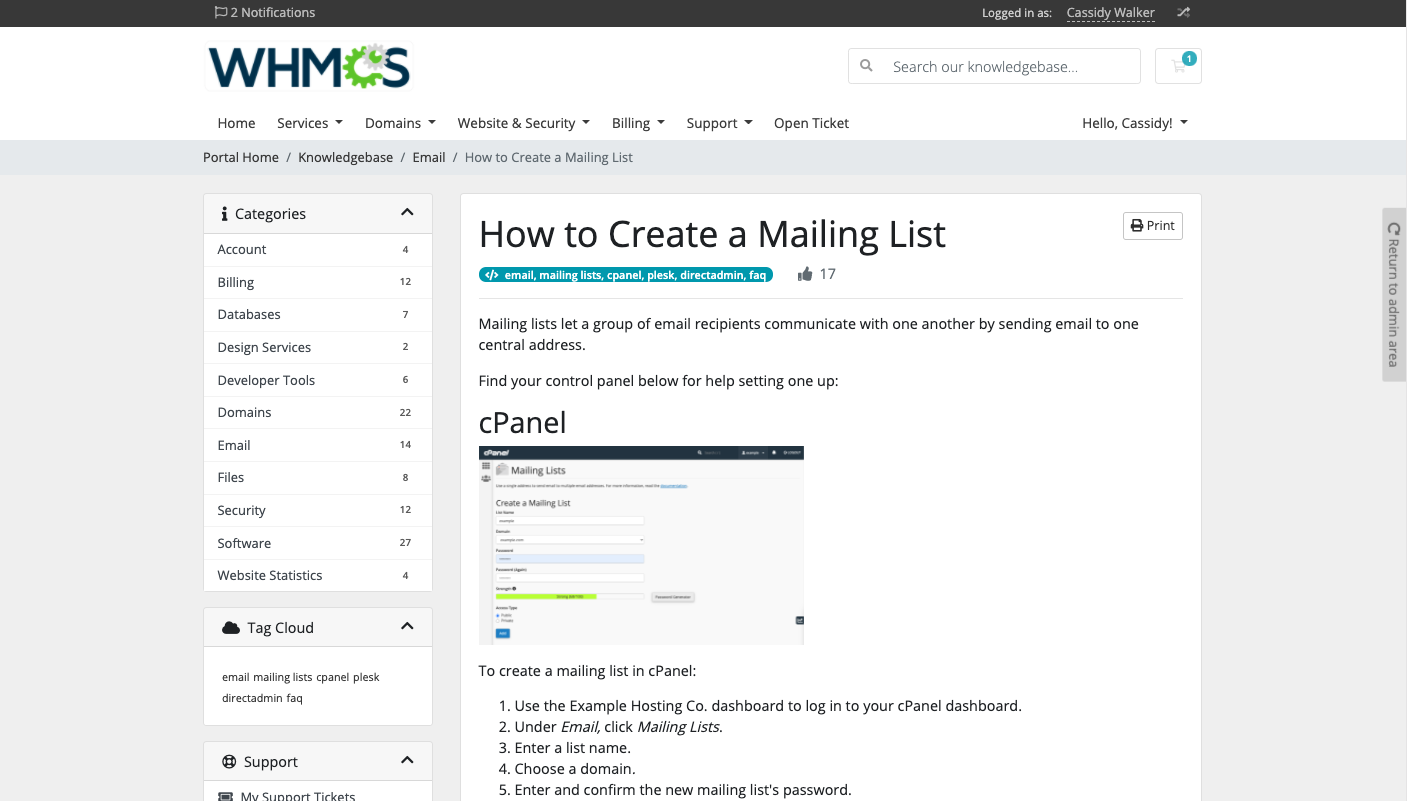Focus the knowledgebase search field

click(x=1010, y=66)
